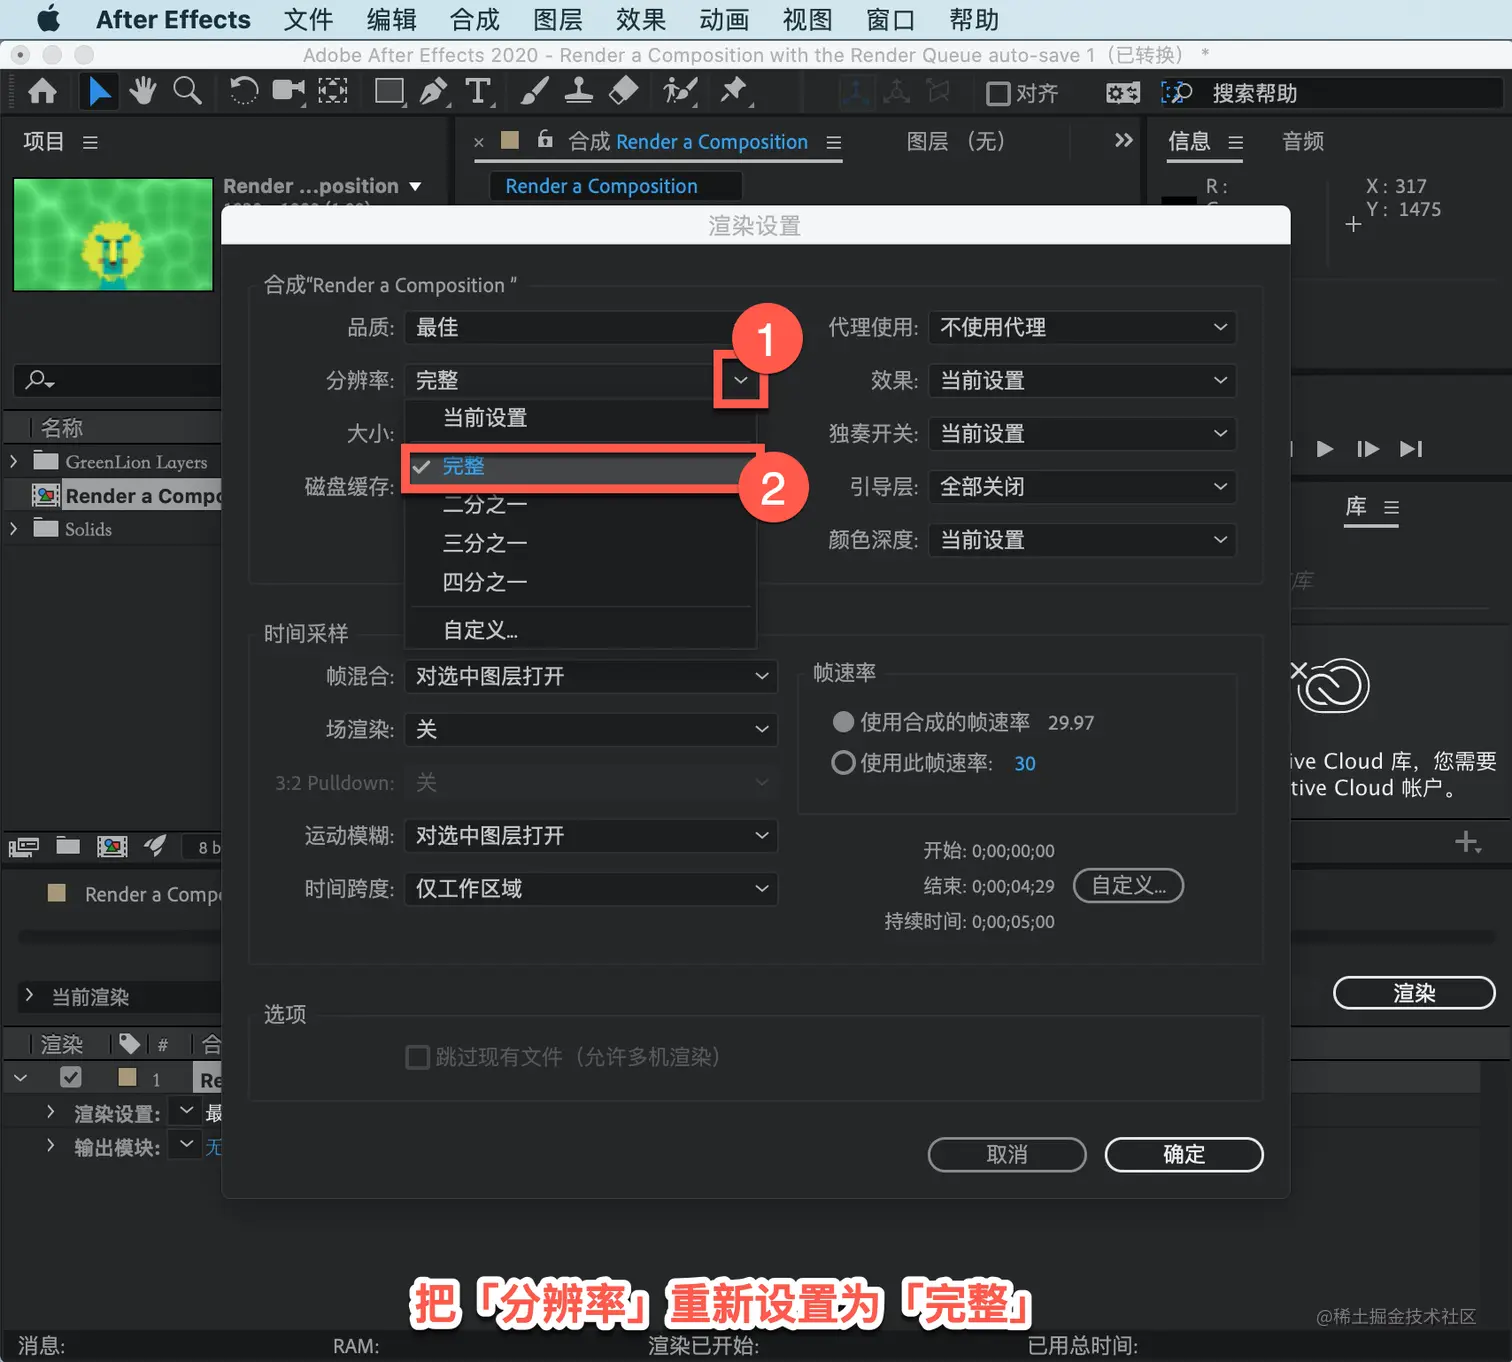Open the 独奏开关 dropdown
The image size is (1512, 1362).
1082,433
